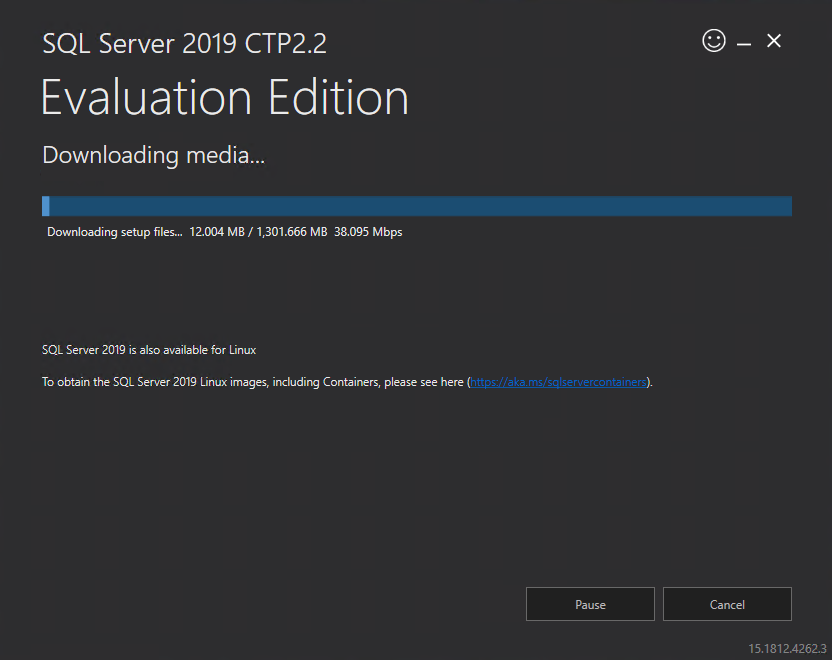This screenshot has width=832, height=660.
Task: Select the "Downloading media..." heading
Action: click(153, 155)
